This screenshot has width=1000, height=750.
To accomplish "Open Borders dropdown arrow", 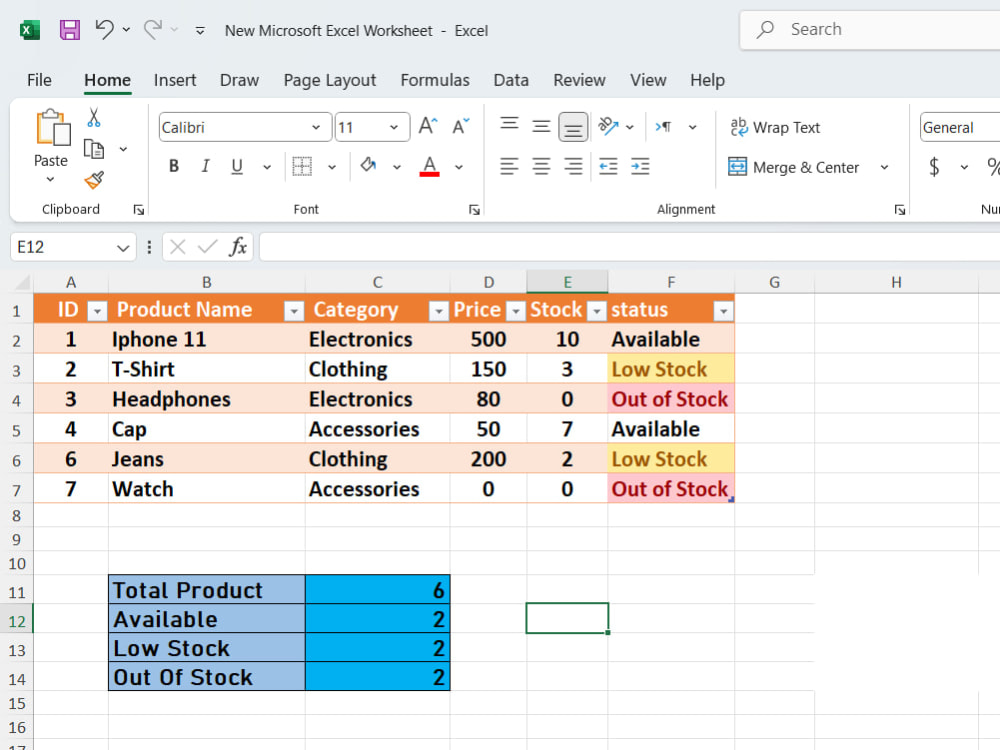I will pos(332,167).
